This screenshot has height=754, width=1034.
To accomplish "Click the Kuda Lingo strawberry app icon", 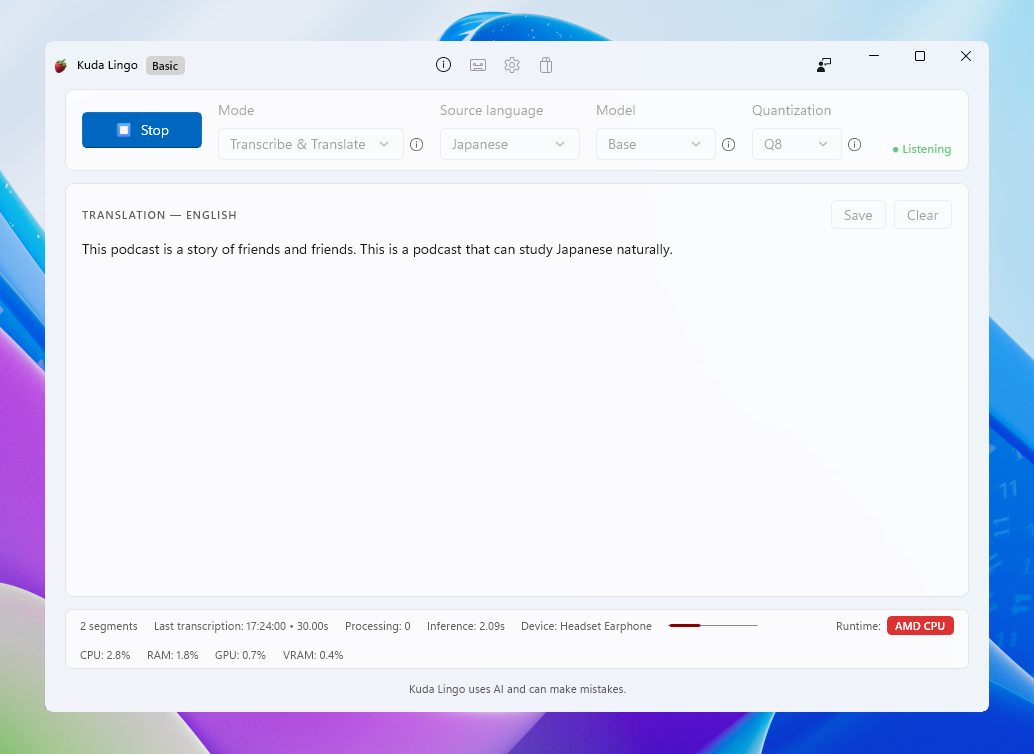I will click(61, 65).
